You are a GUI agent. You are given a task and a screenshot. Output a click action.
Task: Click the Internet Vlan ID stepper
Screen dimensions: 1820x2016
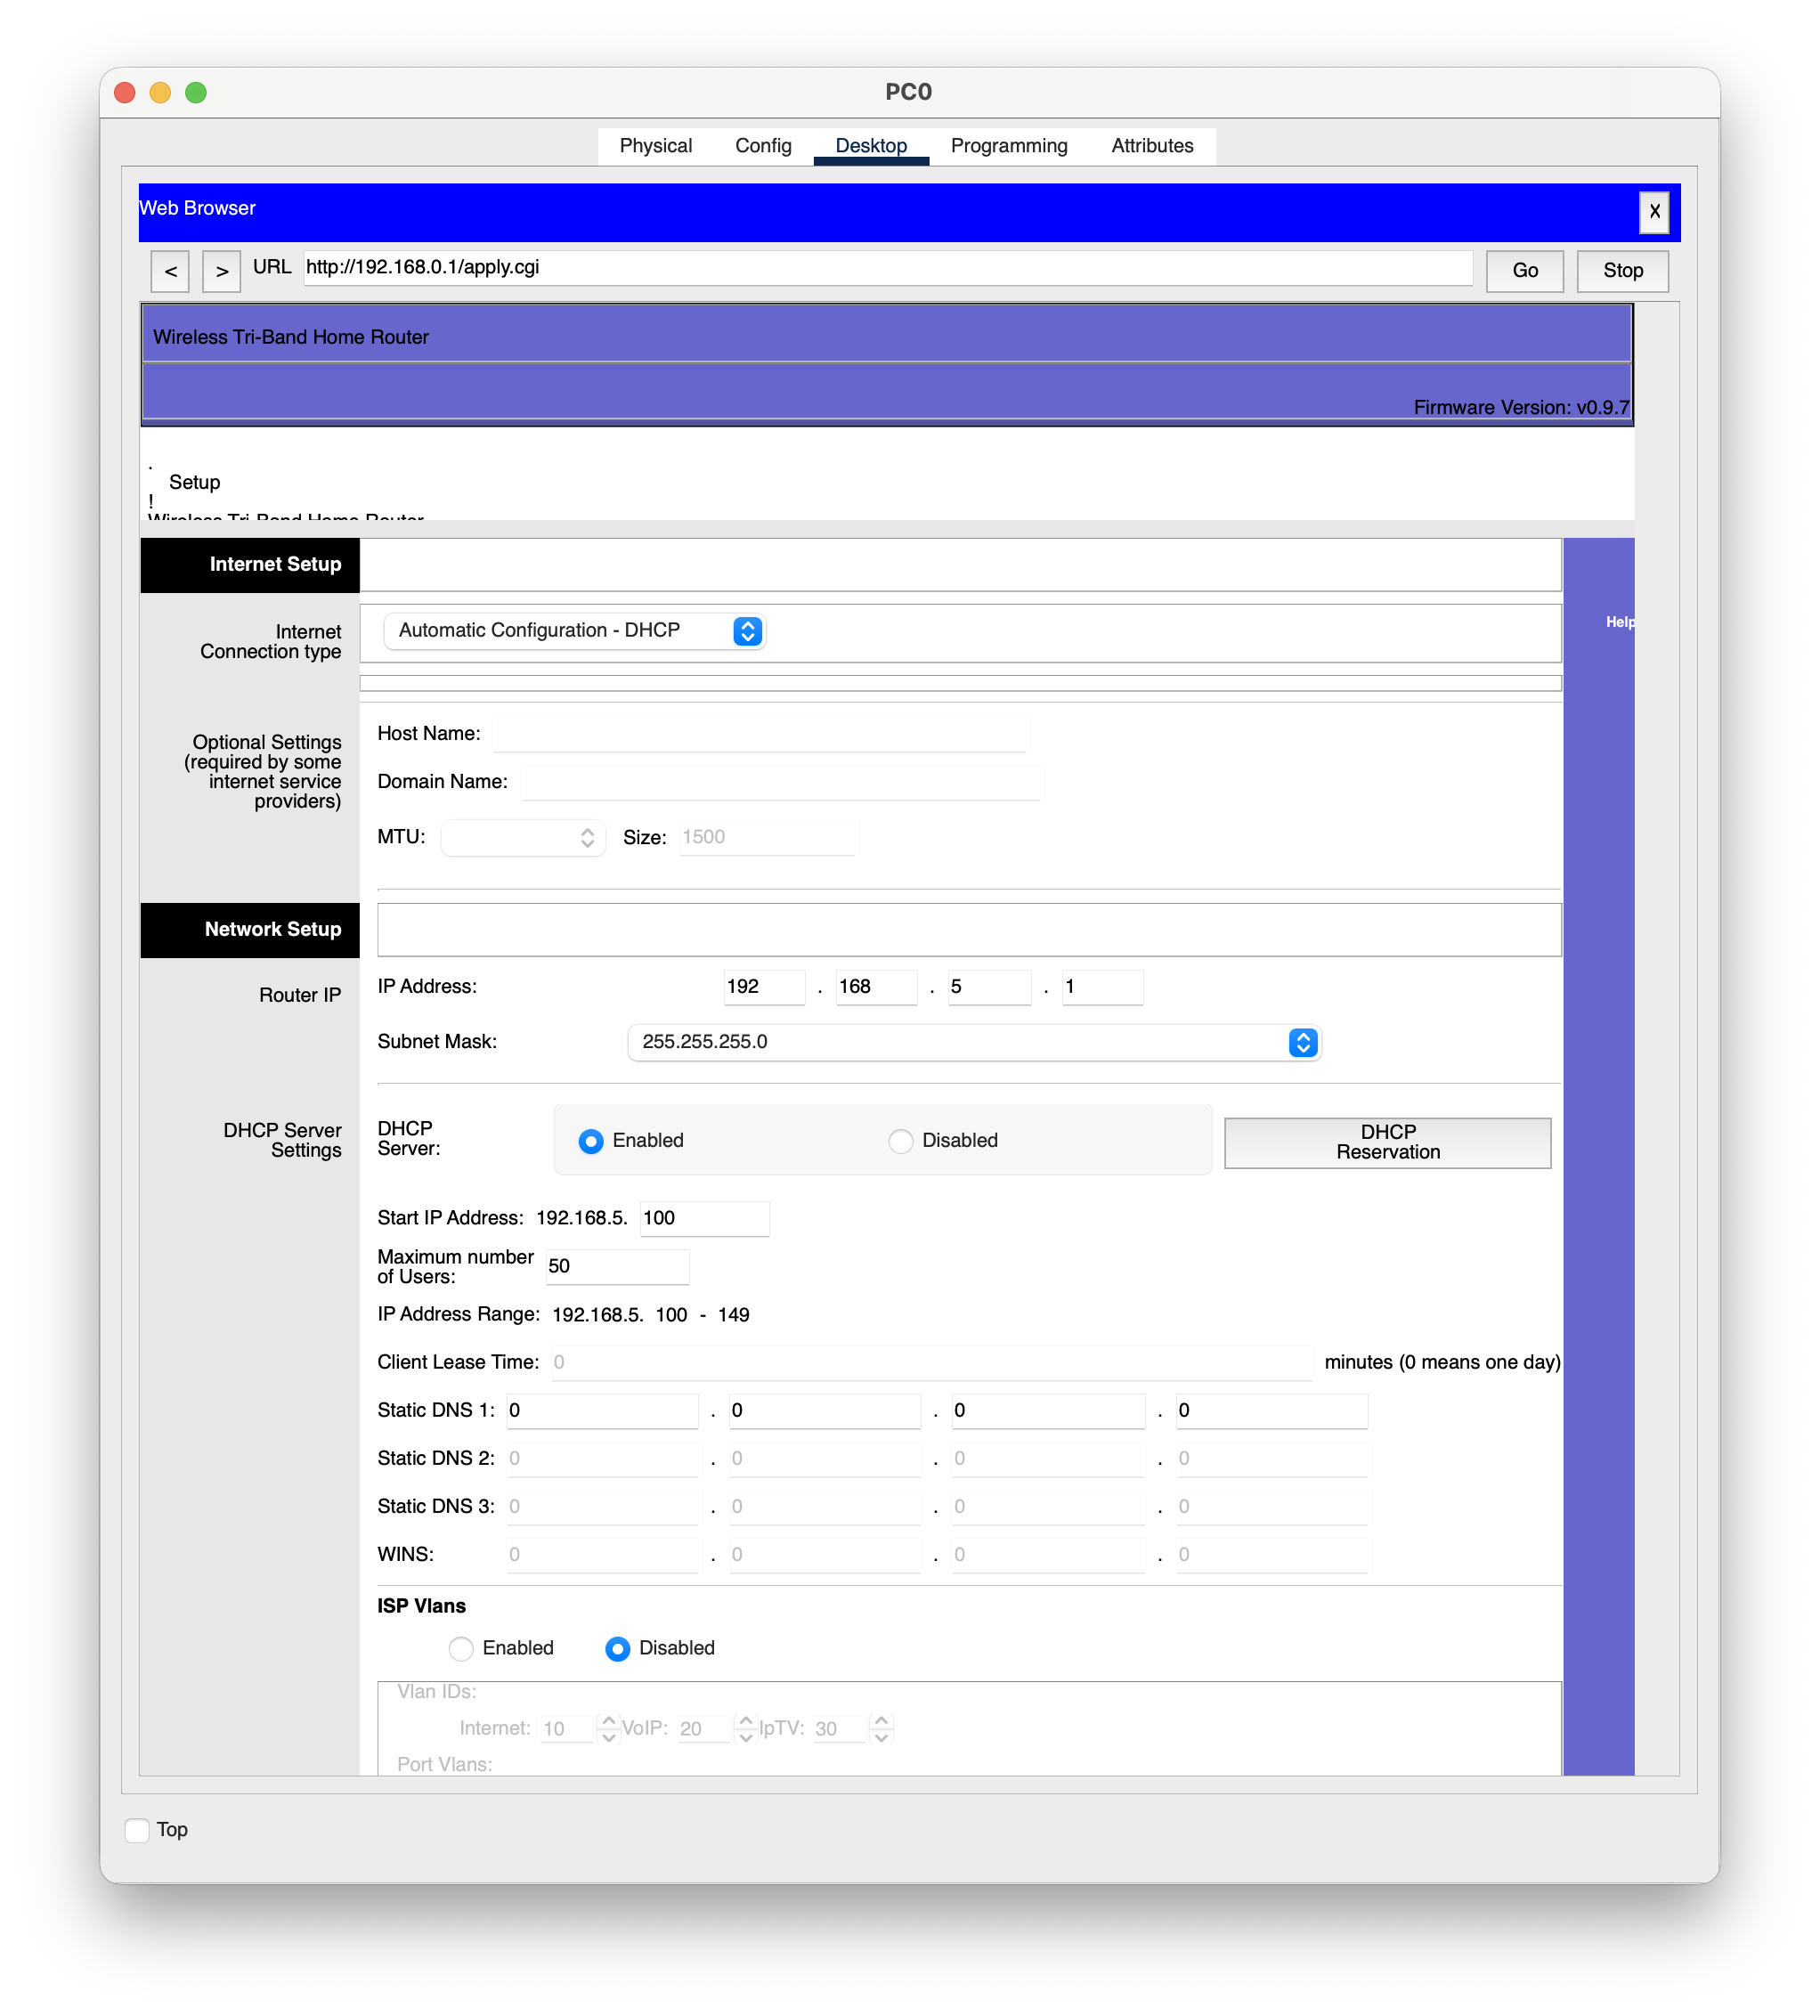(608, 1729)
